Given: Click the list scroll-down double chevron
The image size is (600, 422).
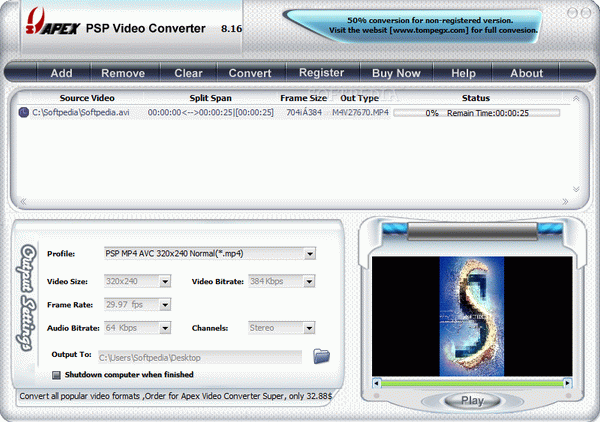Looking at the screenshot, I should coord(576,189).
